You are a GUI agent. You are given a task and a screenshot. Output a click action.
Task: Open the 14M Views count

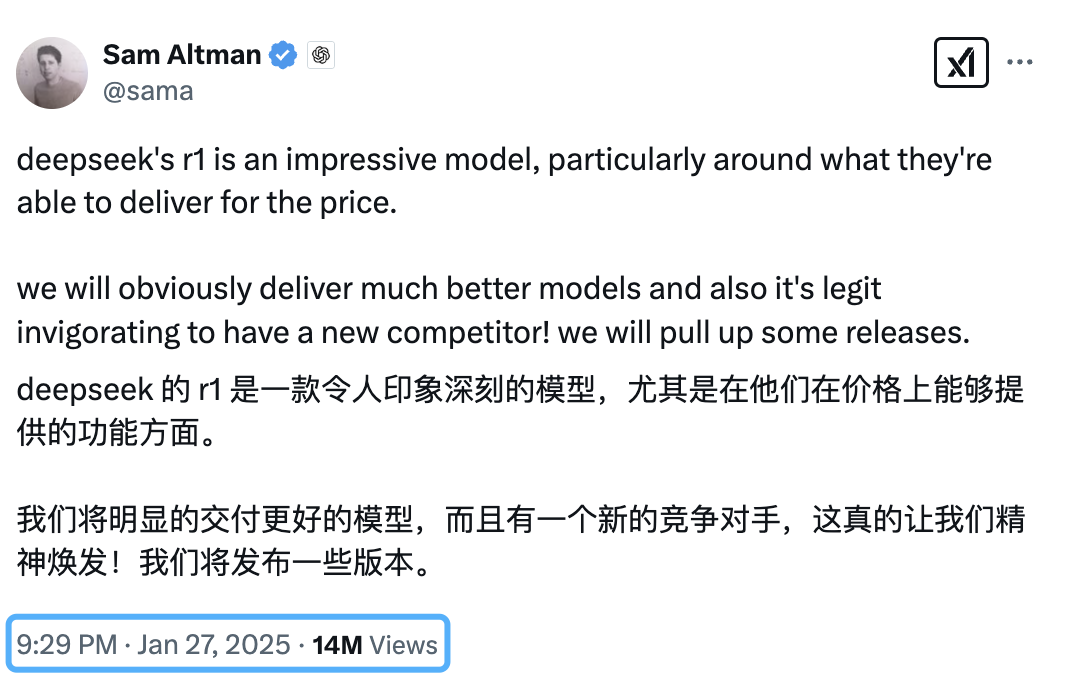tap(375, 644)
